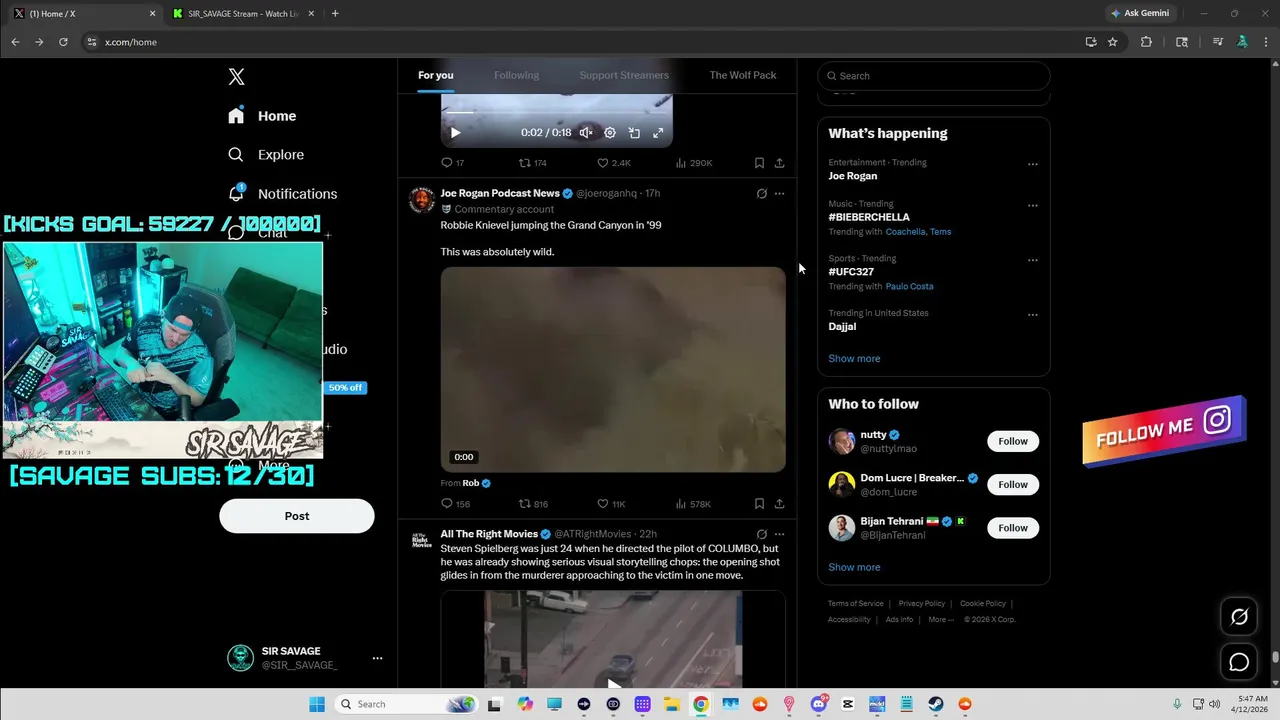This screenshot has height=720, width=1280.
Task: Unmute the top video
Action: click(x=586, y=133)
